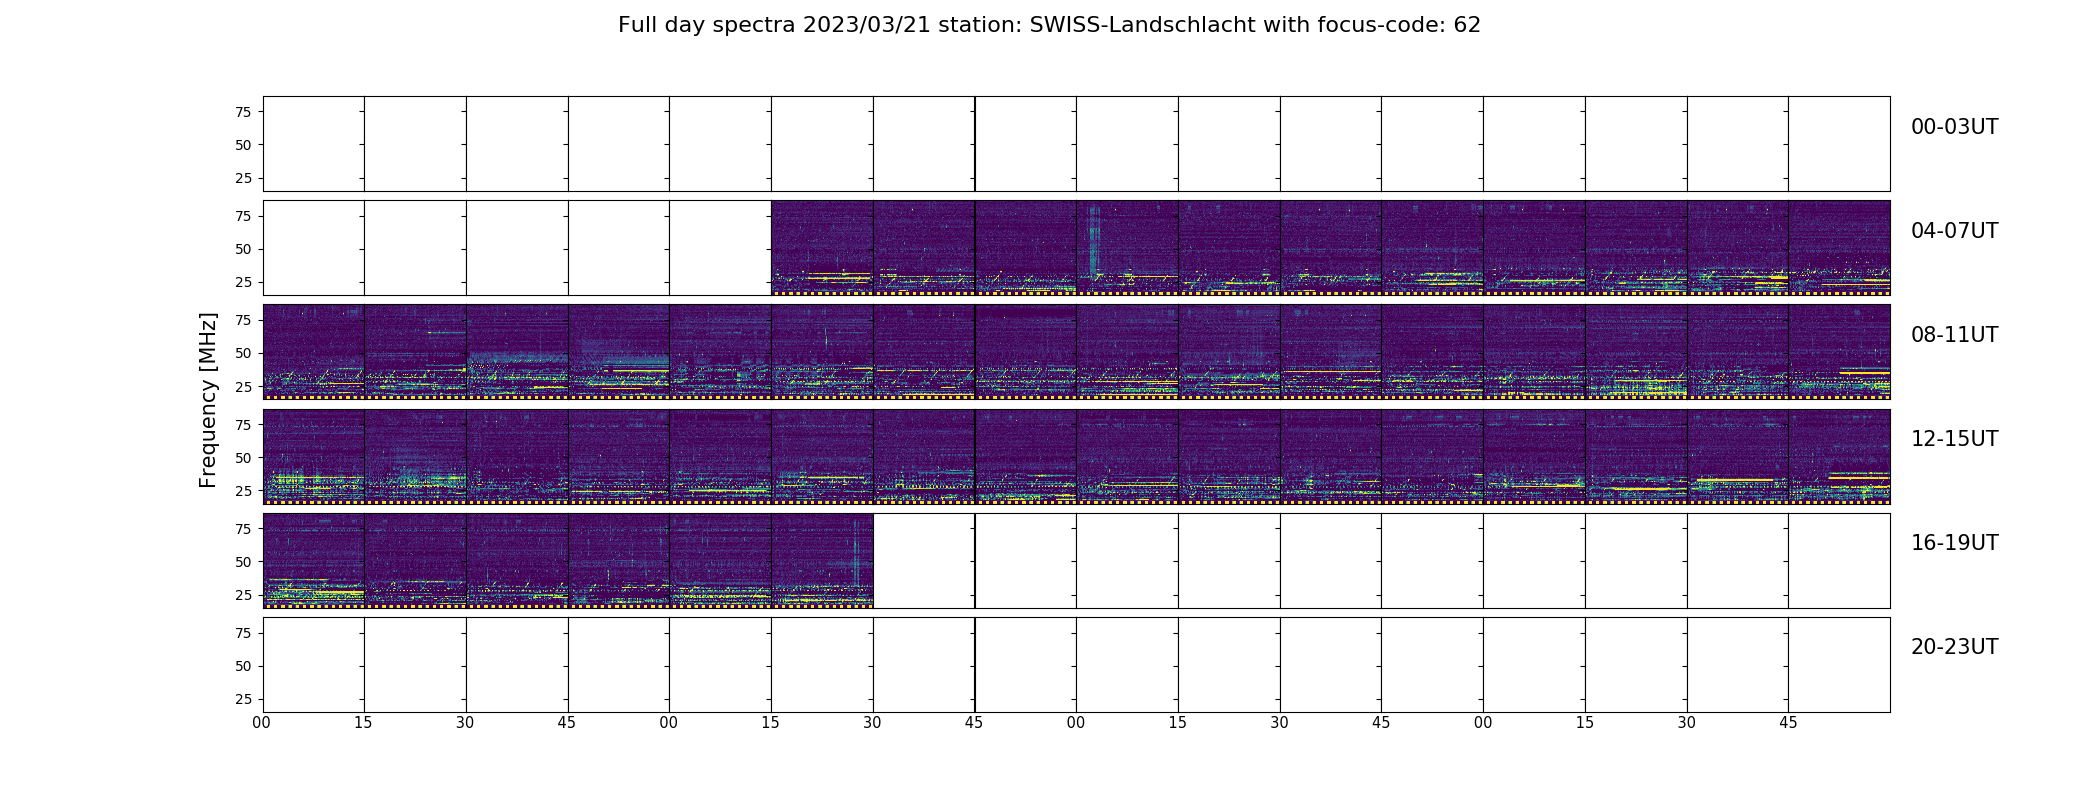Click the 12-15UT row label
Viewport: 2100px width, 800px height.
coord(1954,439)
